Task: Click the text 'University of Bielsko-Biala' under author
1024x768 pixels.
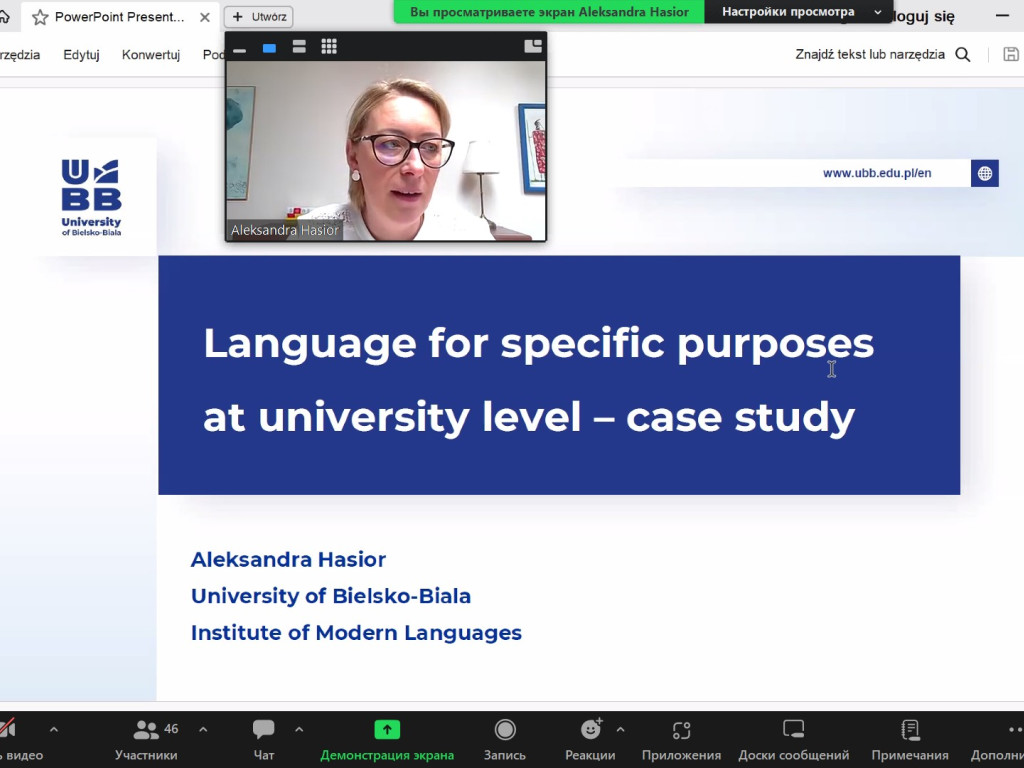Action: pyautogui.click(x=330, y=596)
